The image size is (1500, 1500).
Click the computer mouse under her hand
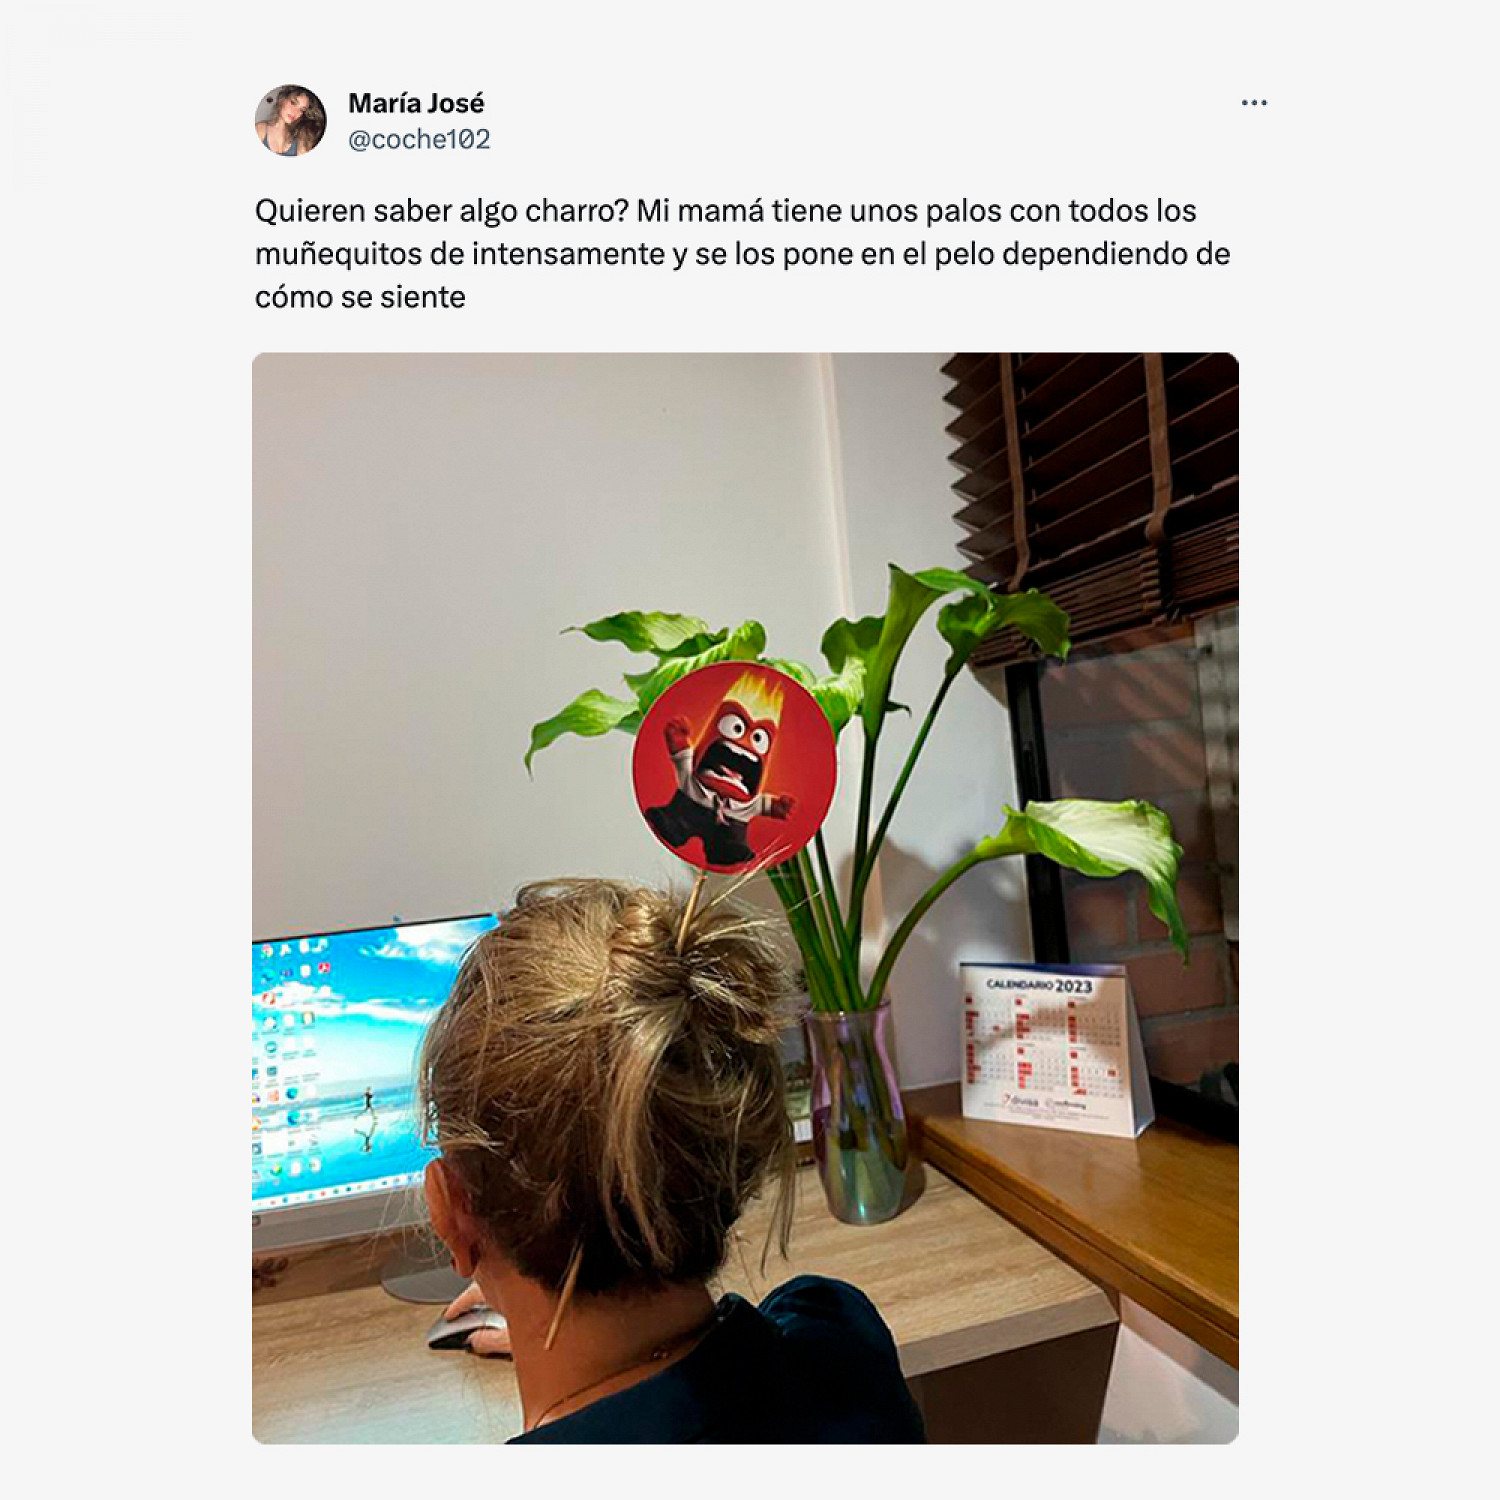click(467, 1329)
